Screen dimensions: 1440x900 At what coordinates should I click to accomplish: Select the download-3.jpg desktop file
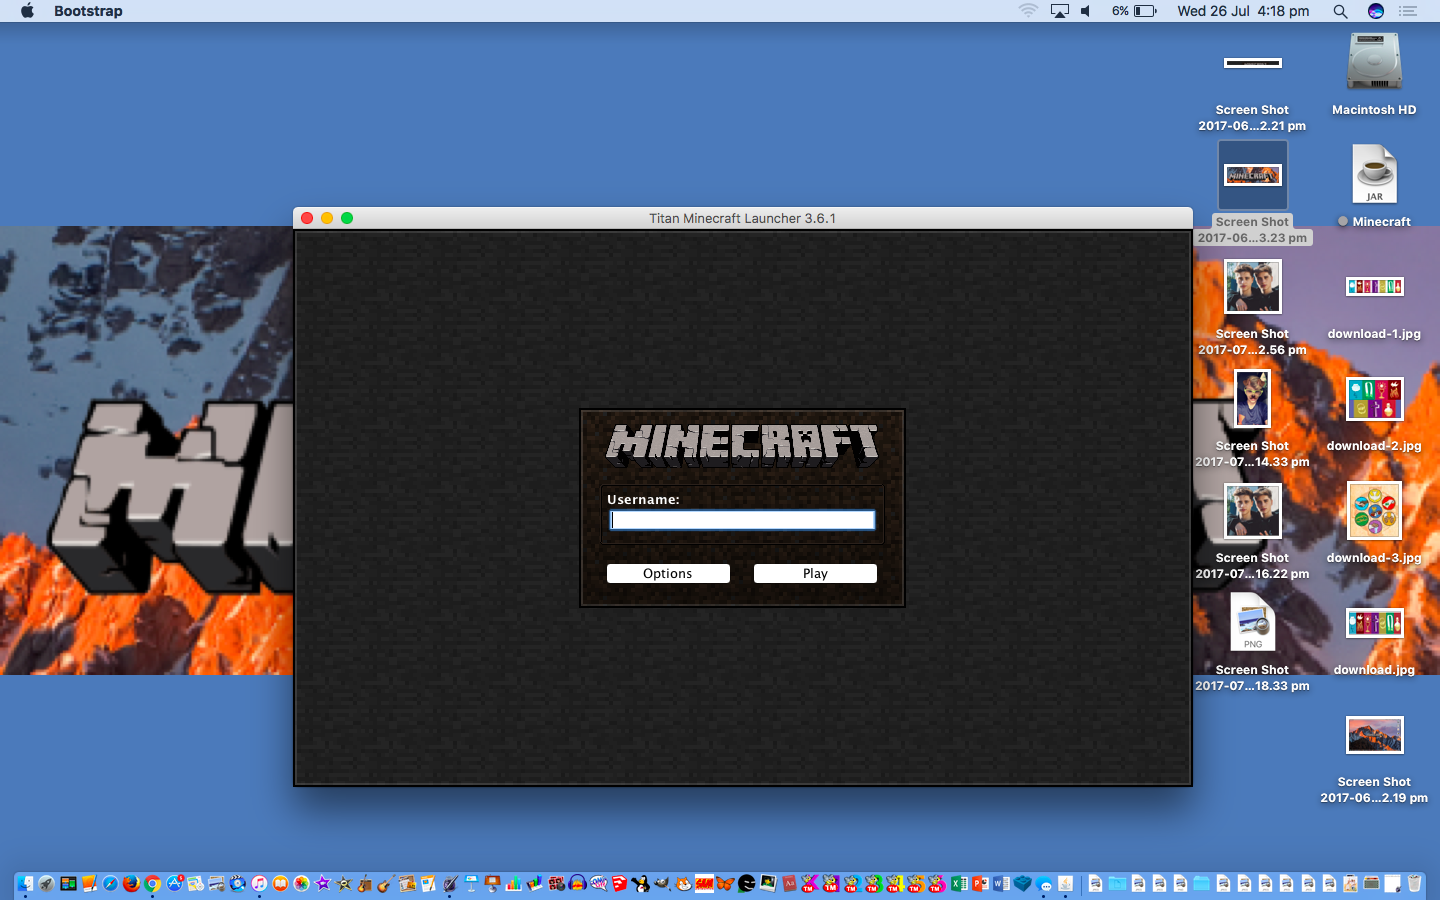[1374, 523]
